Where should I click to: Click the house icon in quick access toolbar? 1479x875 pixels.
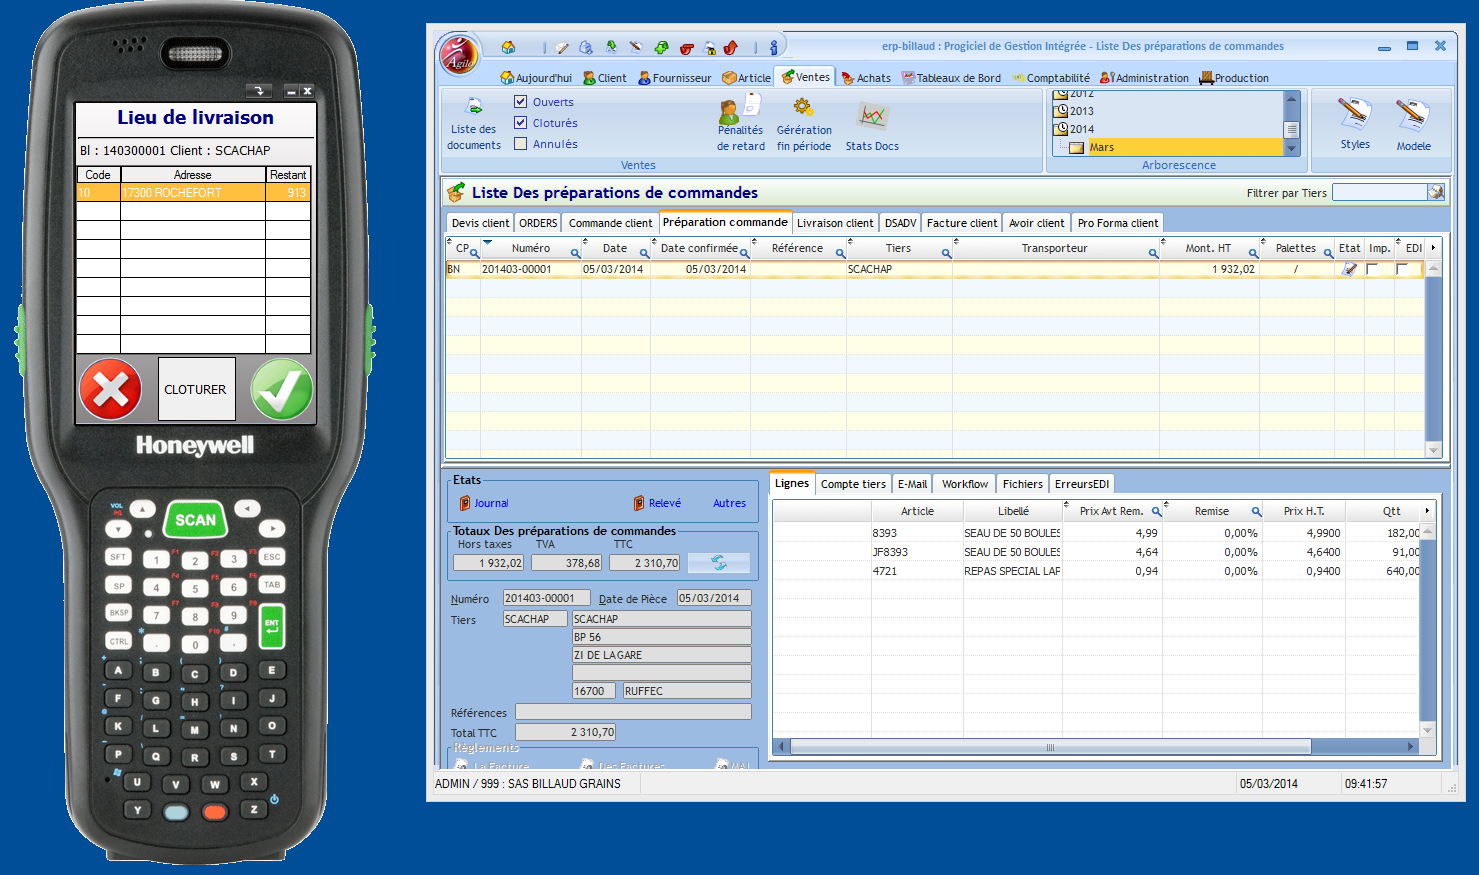pos(508,47)
